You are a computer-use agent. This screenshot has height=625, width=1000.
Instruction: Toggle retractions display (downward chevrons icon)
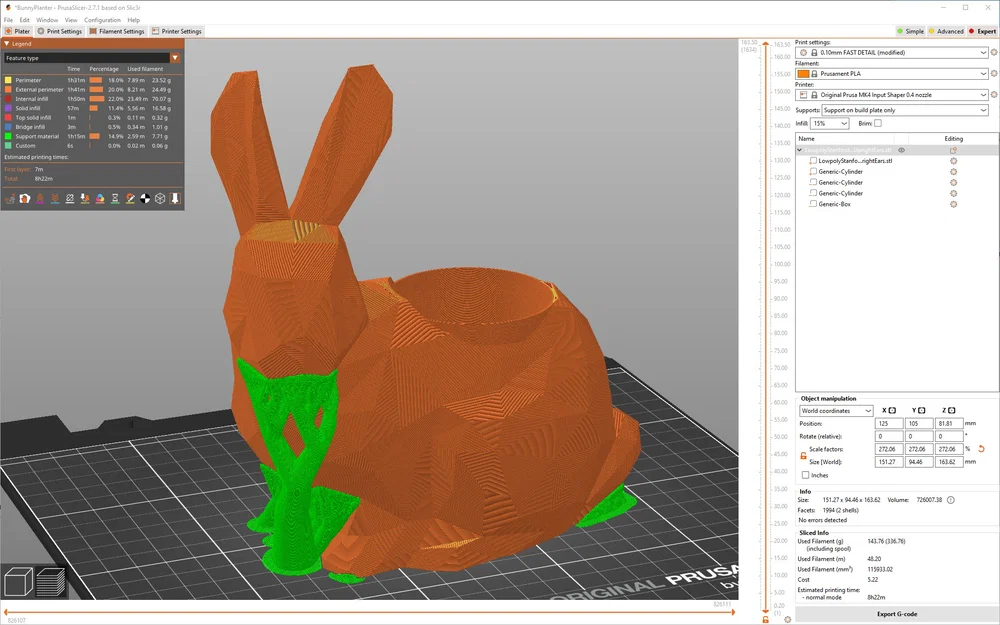click(x=54, y=199)
